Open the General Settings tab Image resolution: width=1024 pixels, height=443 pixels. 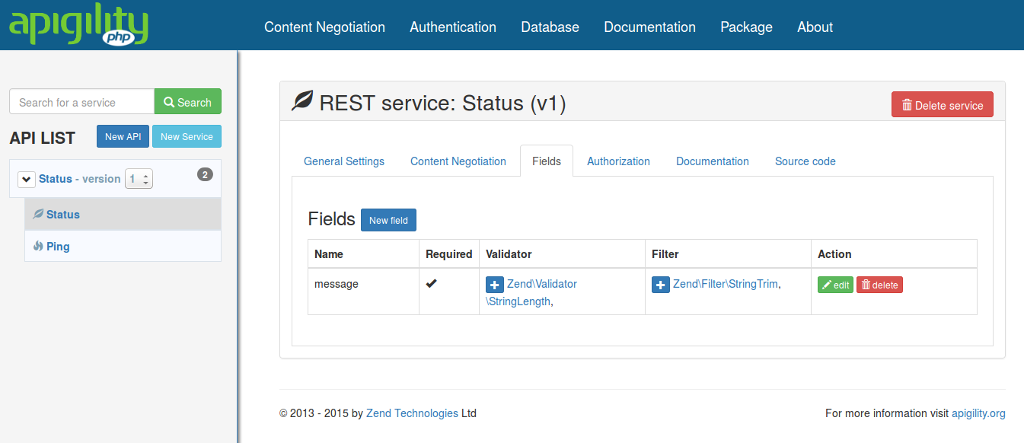pos(344,161)
